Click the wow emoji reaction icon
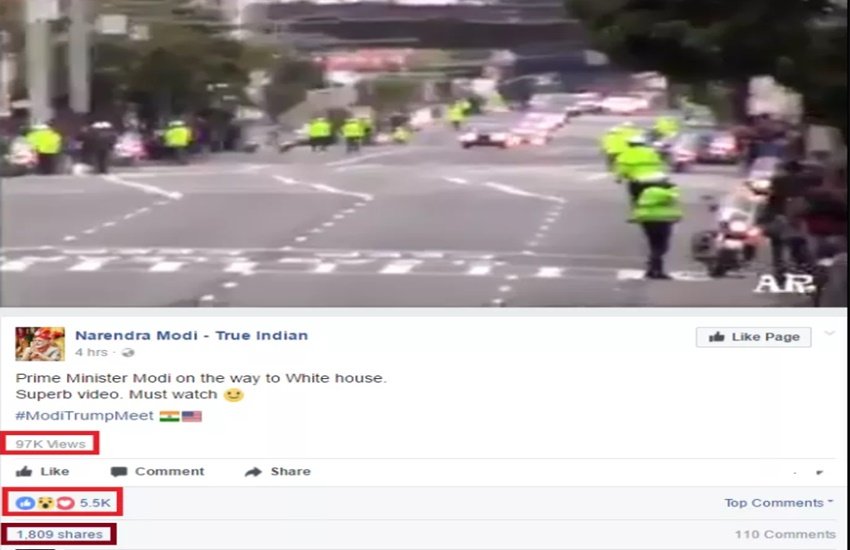Viewport: 850px width, 550px height. (46, 503)
